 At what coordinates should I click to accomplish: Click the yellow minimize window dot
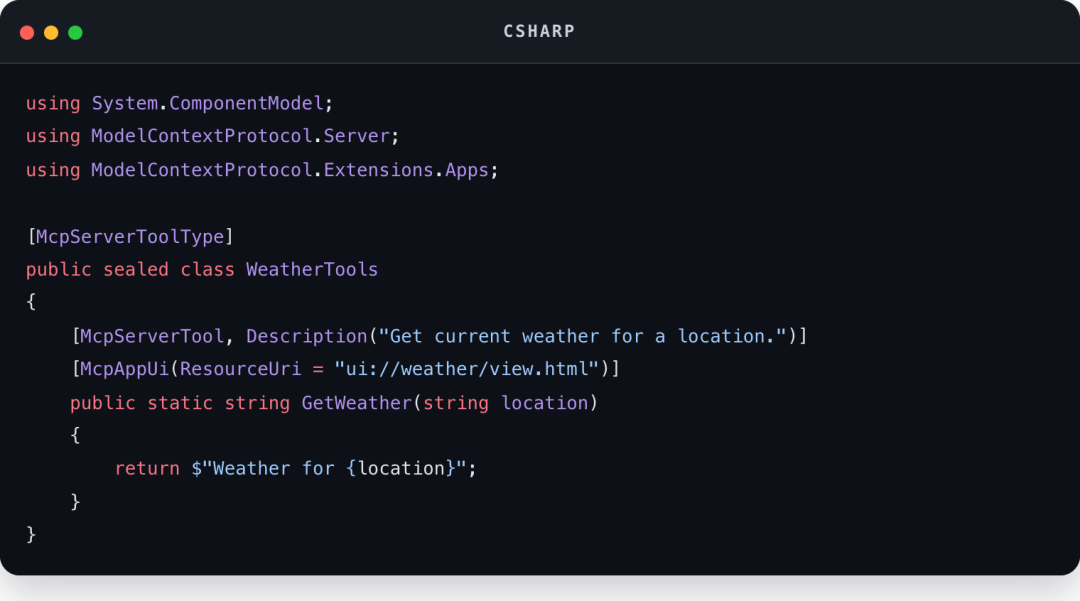click(x=51, y=32)
